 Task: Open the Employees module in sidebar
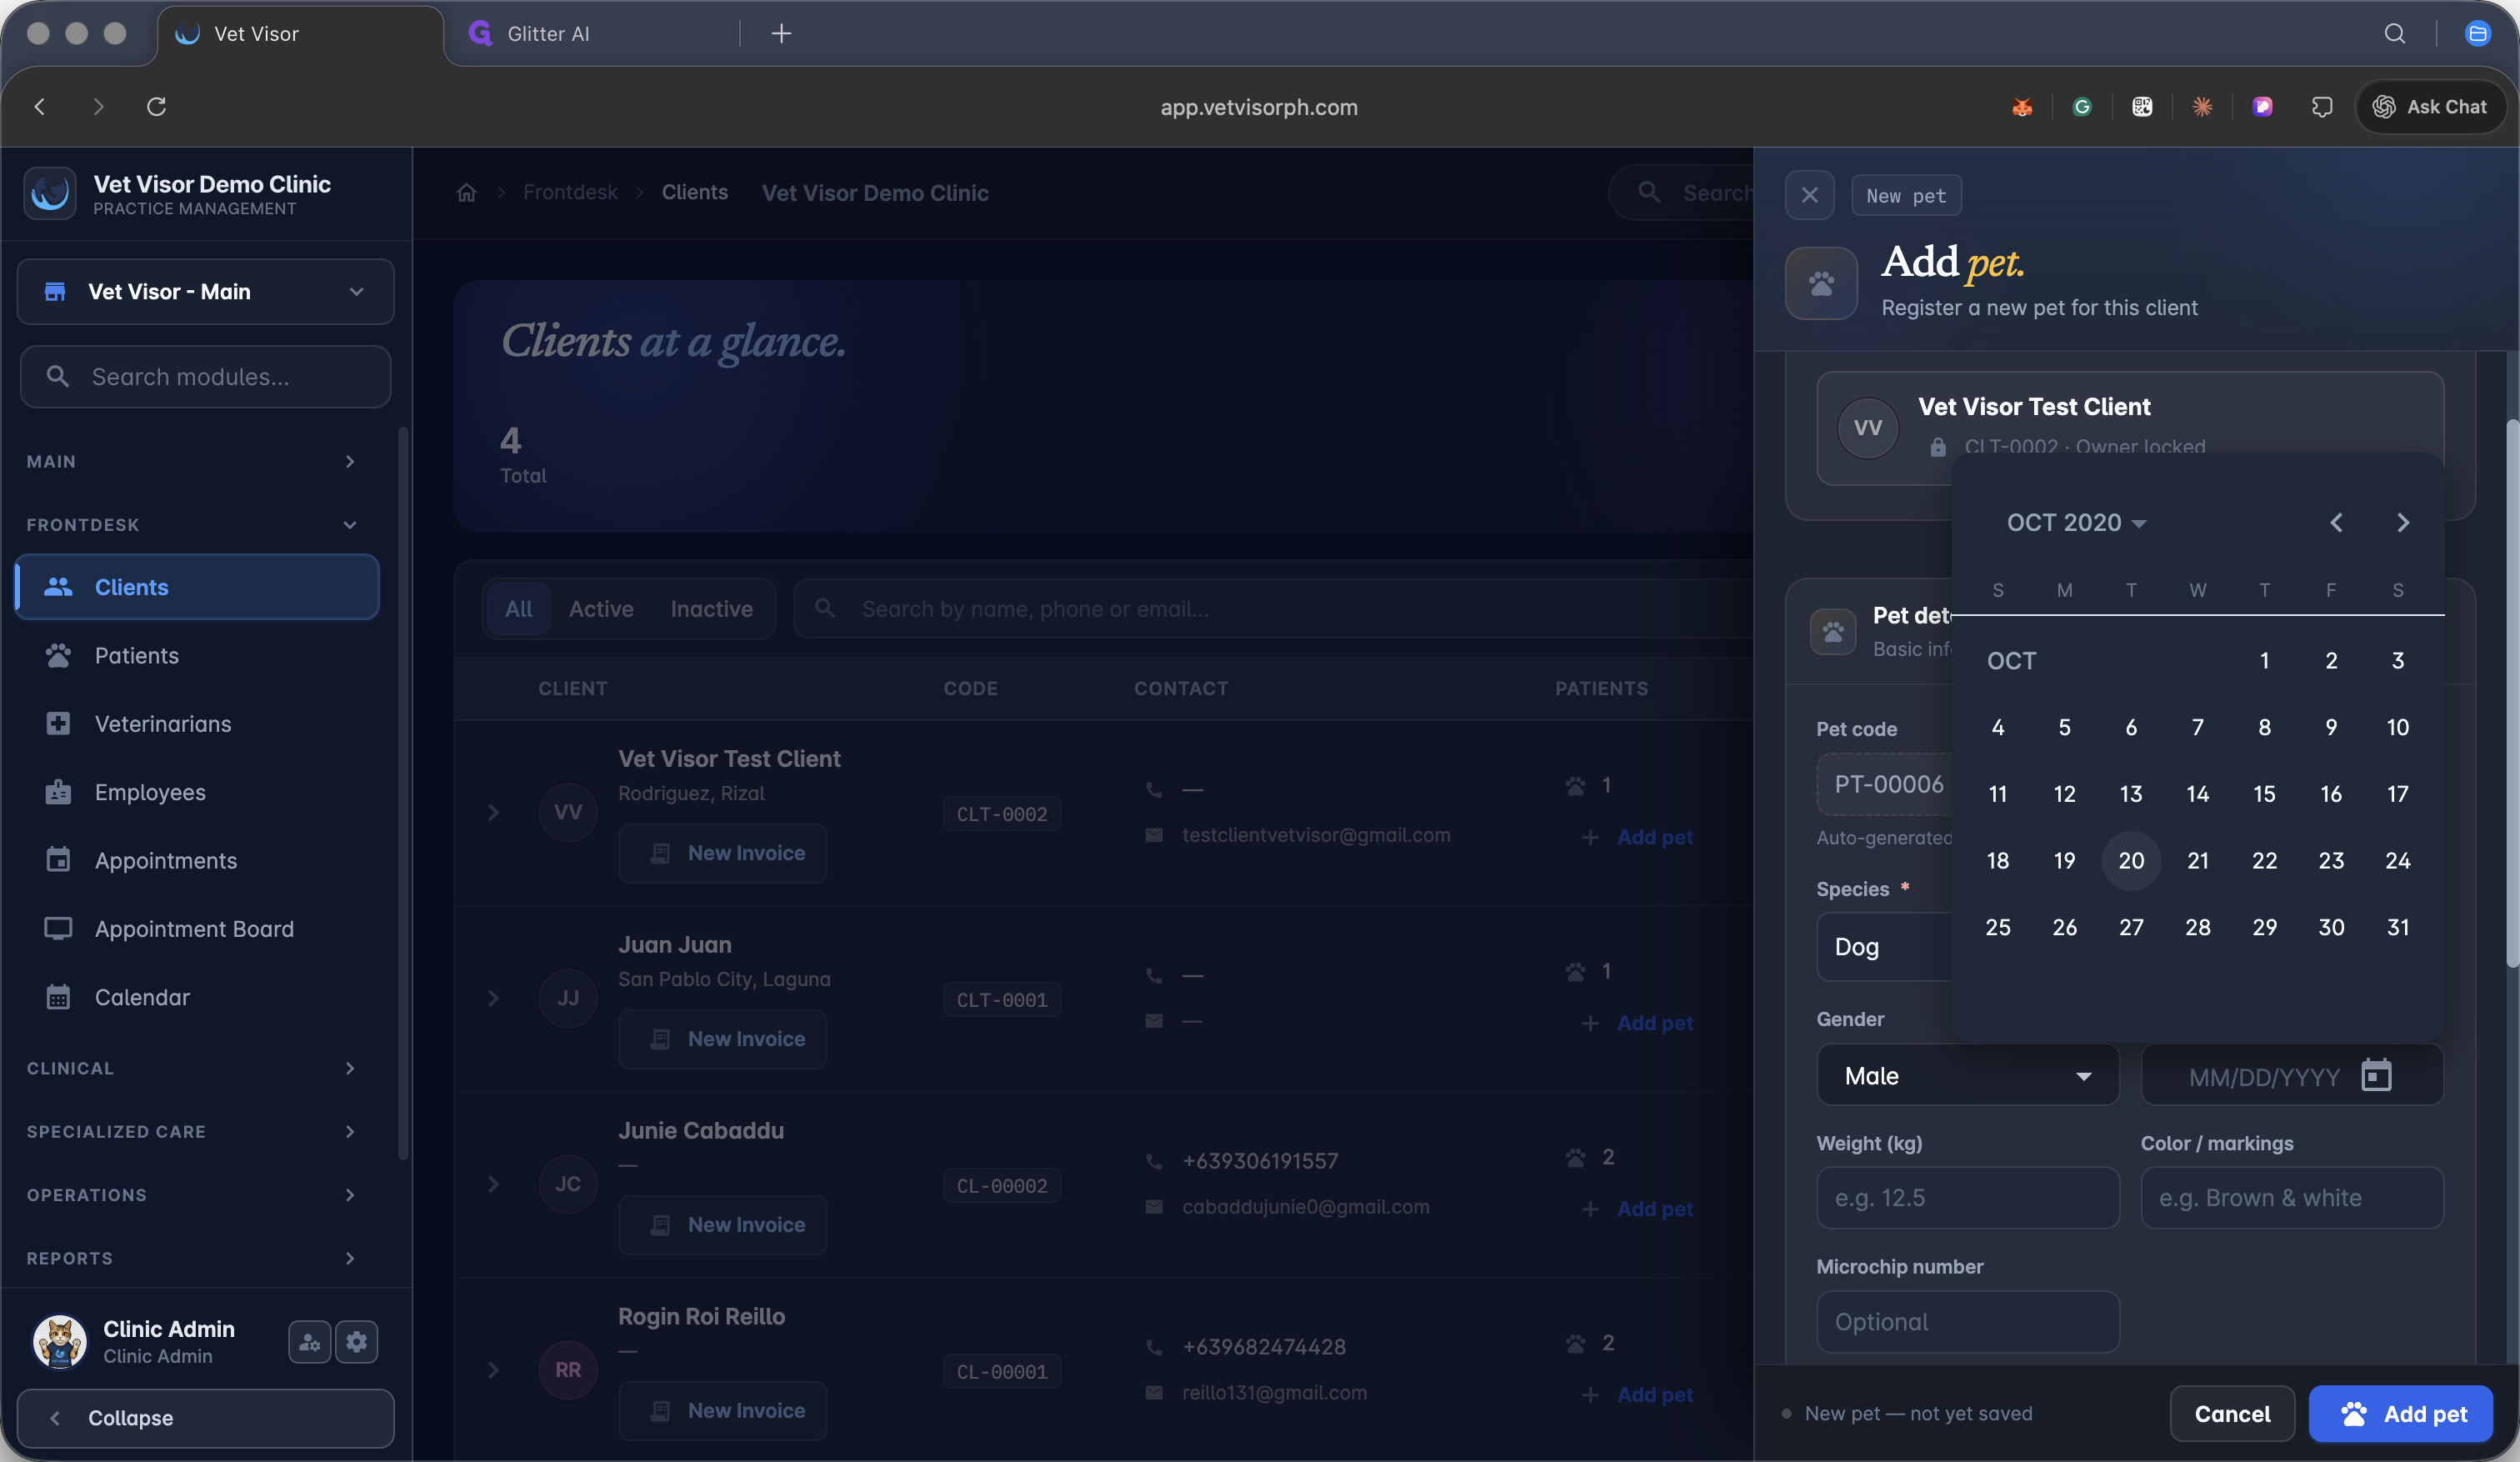198,793
